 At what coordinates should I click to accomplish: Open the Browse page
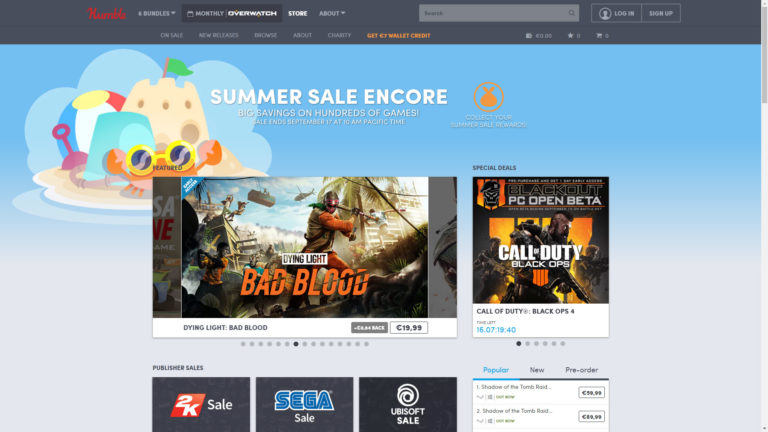pos(265,35)
